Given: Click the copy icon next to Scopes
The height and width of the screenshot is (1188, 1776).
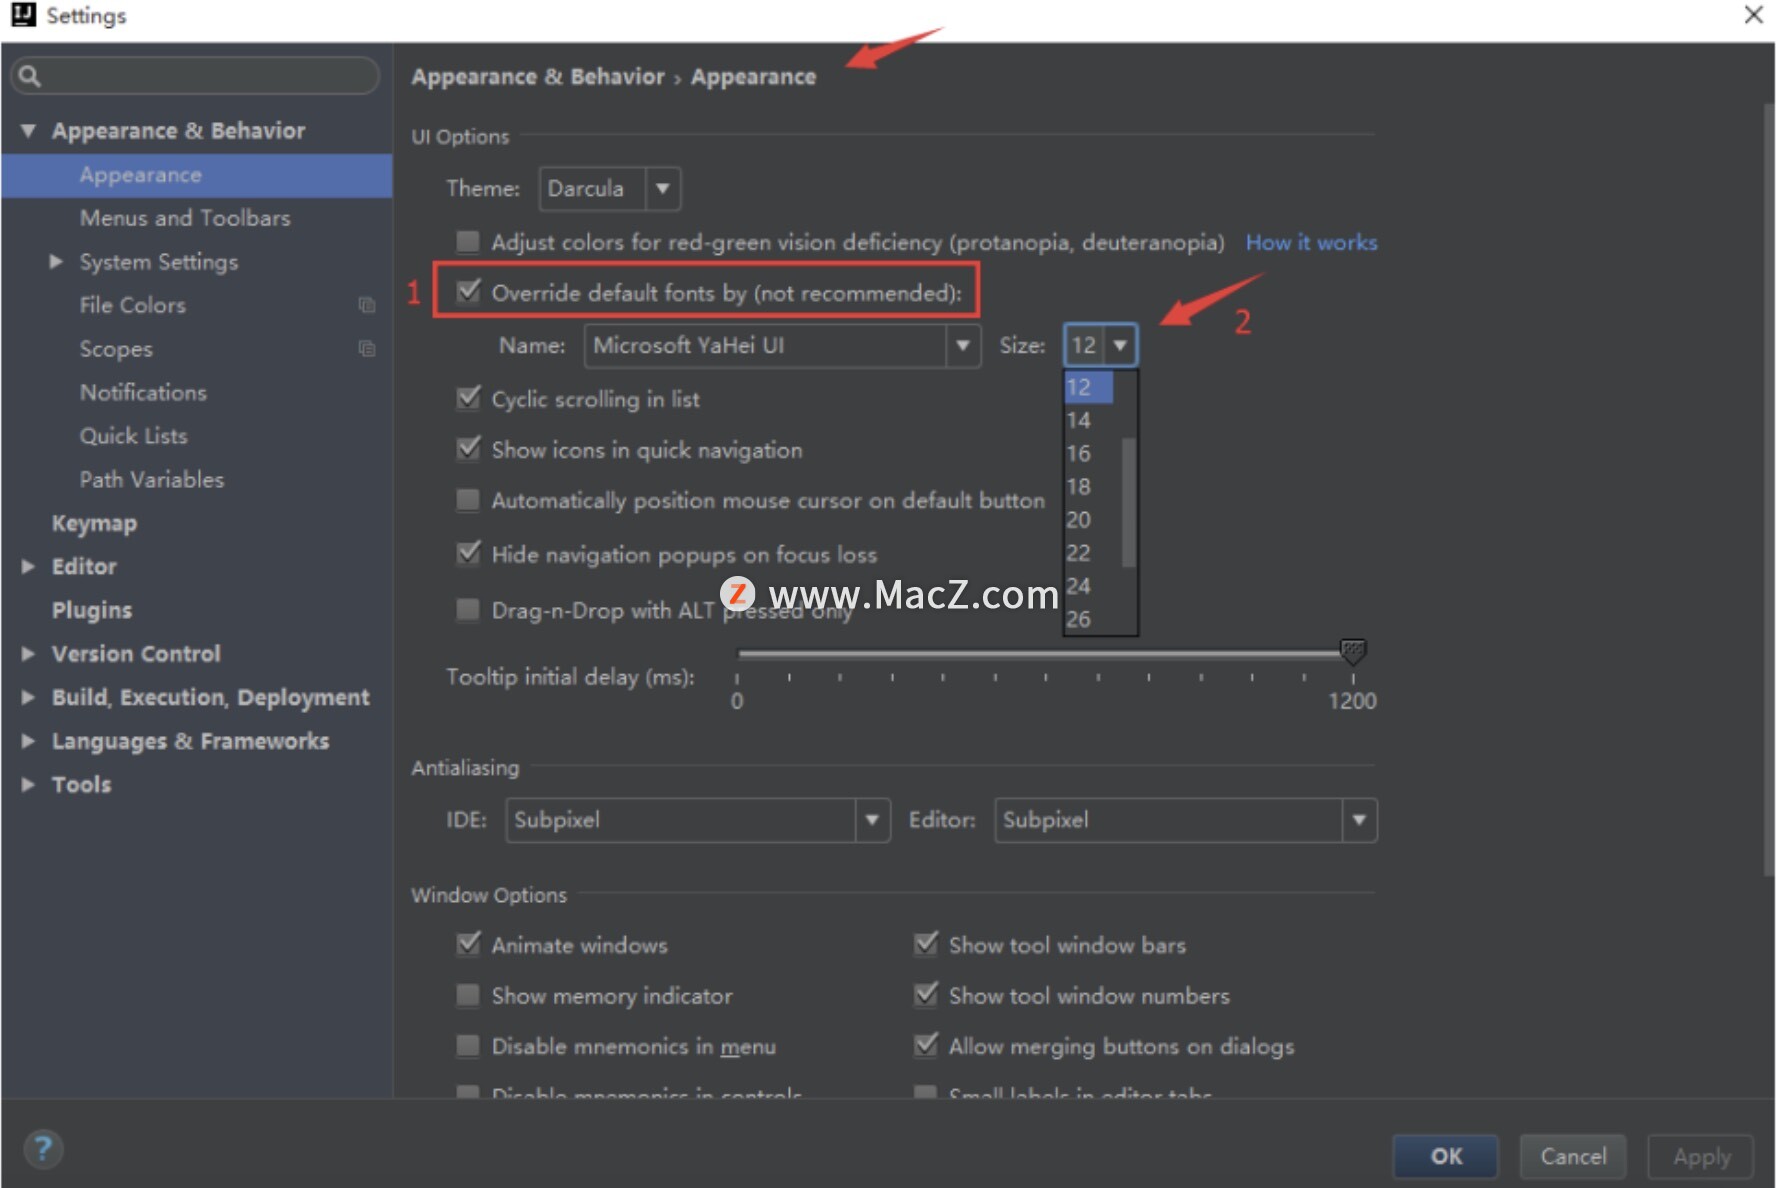Looking at the screenshot, I should [x=367, y=349].
